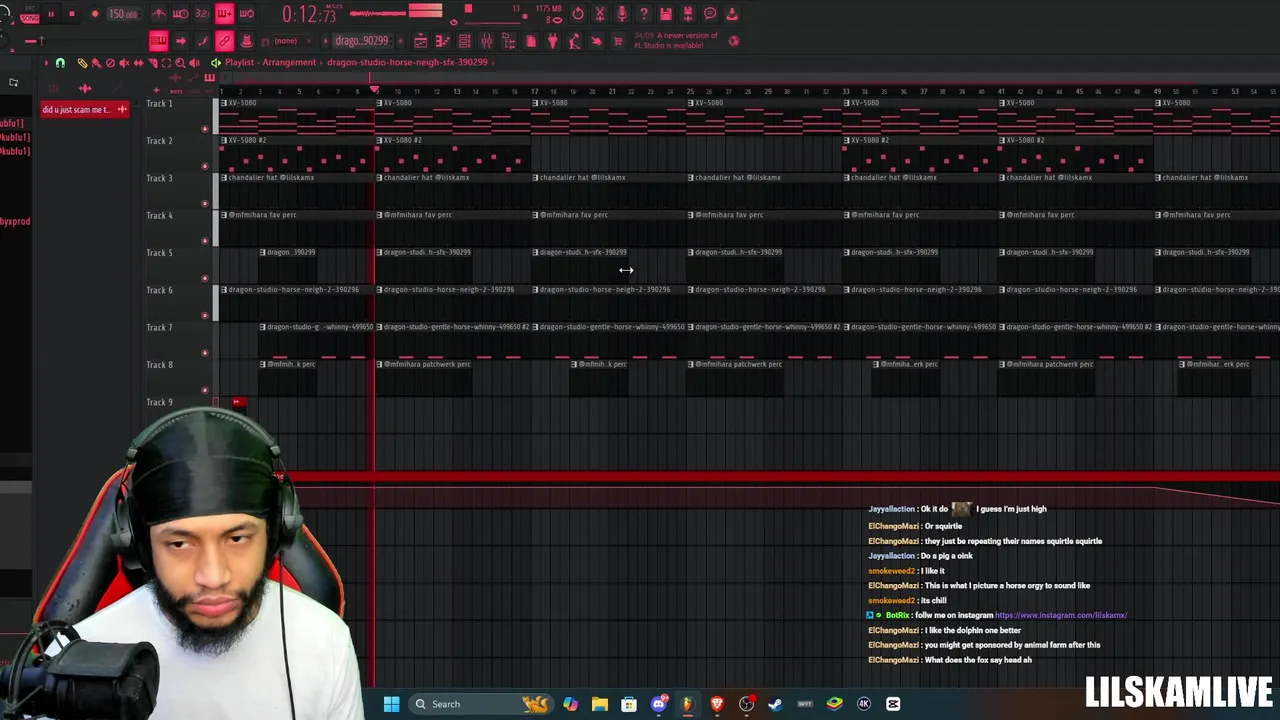Stop playback with the transport stop button
This screenshot has width=1280, height=720.
(x=72, y=14)
